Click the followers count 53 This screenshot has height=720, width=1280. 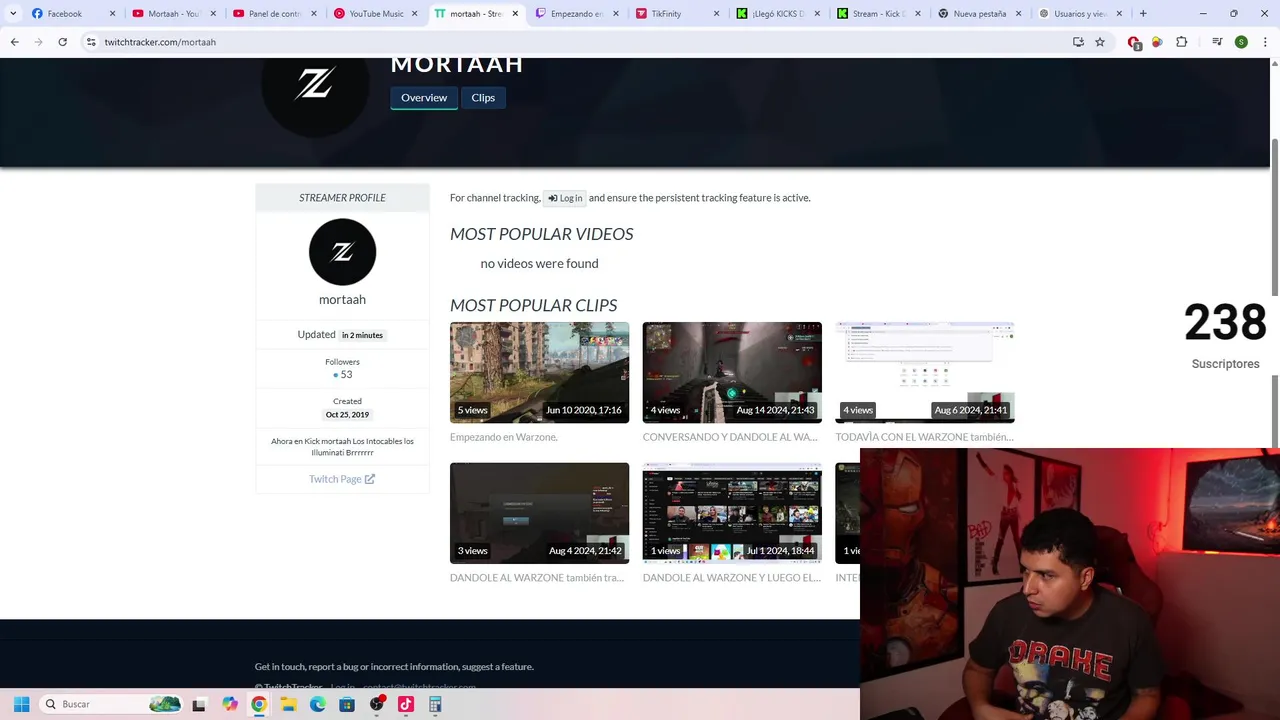[x=346, y=374]
